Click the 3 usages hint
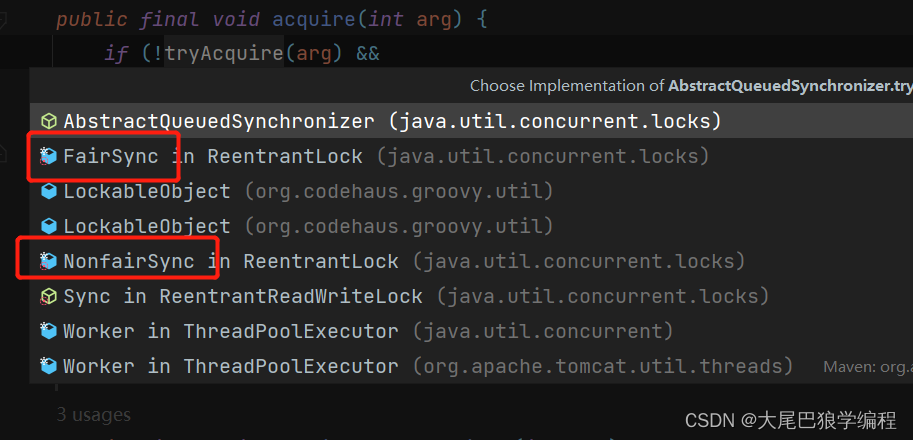This screenshot has height=440, width=913. pos(94,414)
